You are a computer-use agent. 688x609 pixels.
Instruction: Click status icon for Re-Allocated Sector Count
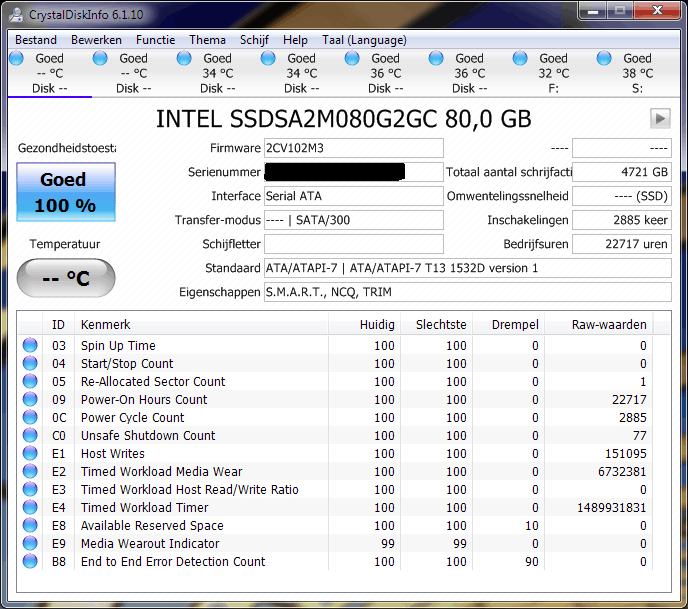coord(30,381)
